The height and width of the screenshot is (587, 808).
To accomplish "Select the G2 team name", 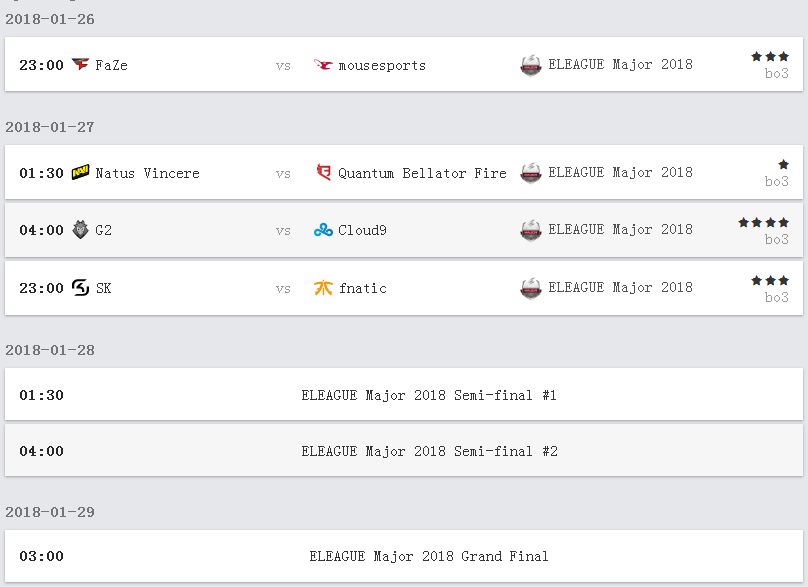I will point(104,230).
